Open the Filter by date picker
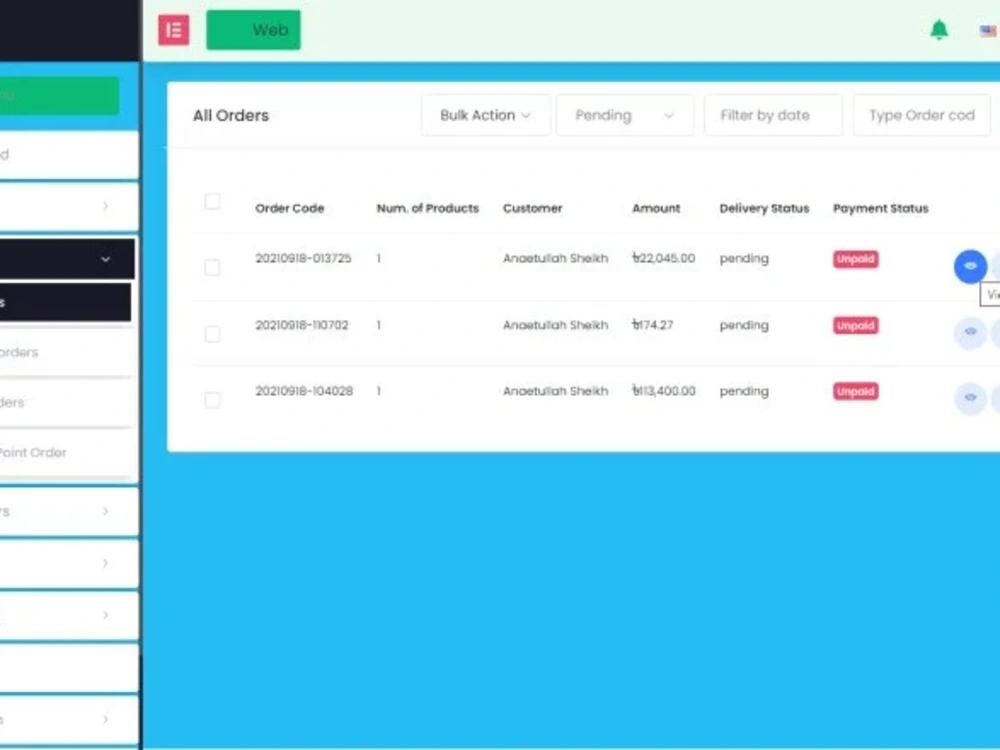 772,115
